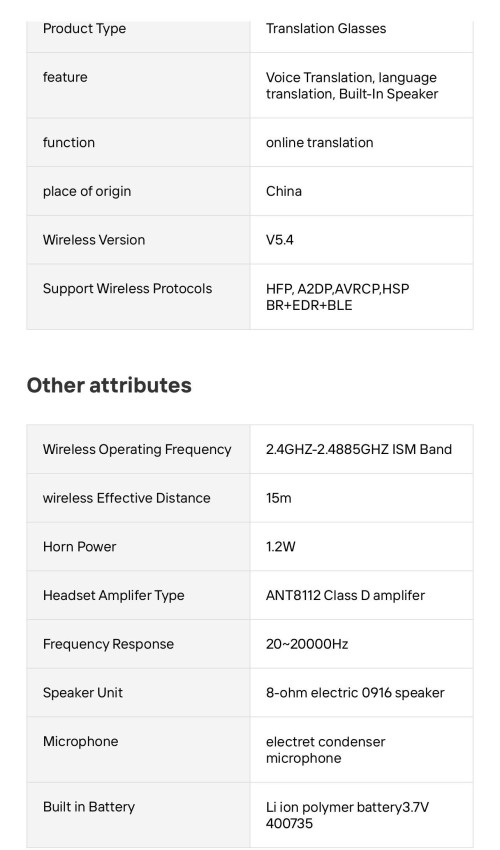Select the Frequency Response row label
The height and width of the screenshot is (850, 500).
click(108, 645)
